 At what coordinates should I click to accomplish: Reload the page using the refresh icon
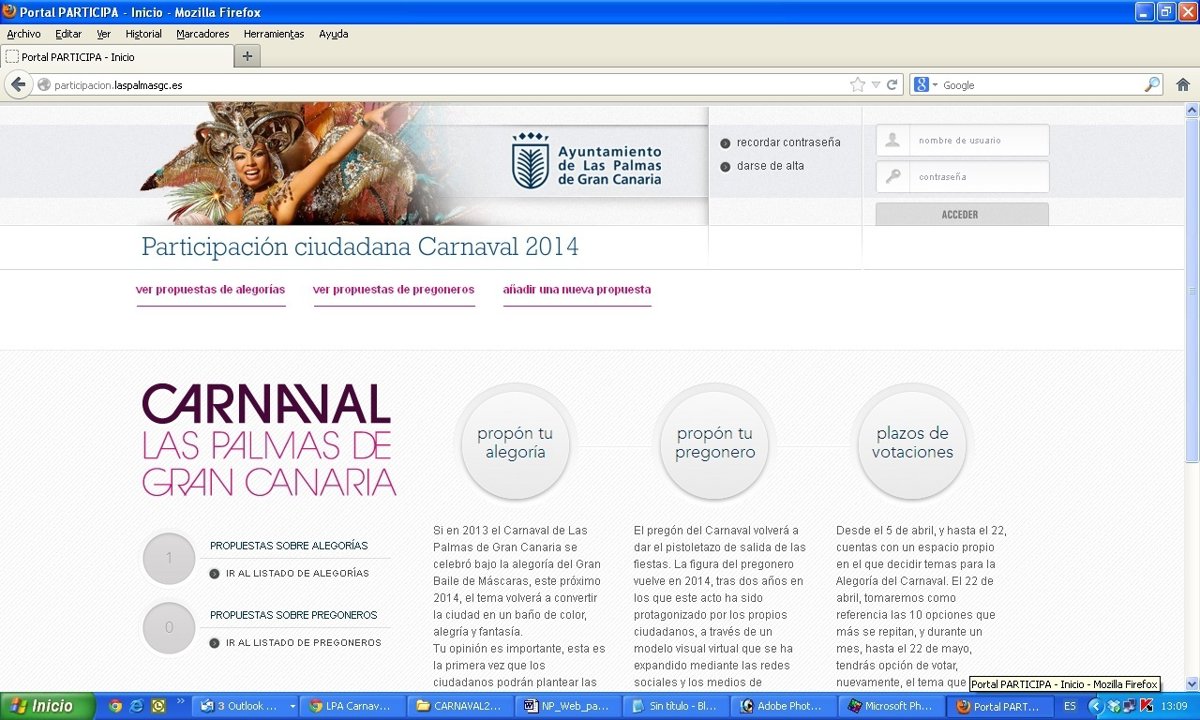click(892, 85)
